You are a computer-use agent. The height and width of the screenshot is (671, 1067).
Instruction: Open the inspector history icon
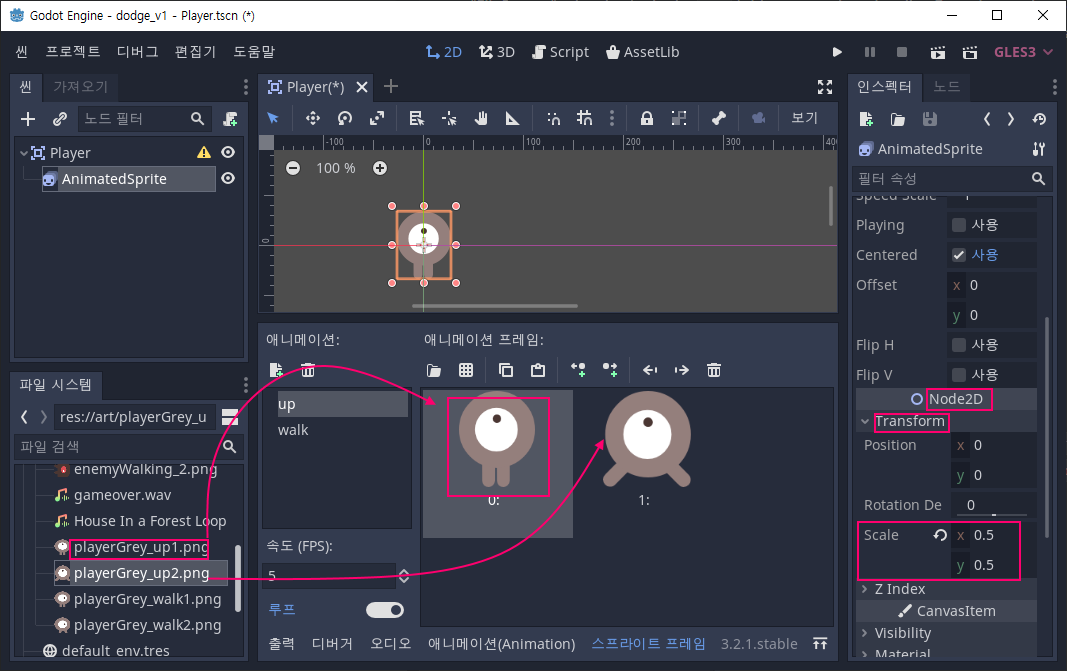[x=1038, y=119]
